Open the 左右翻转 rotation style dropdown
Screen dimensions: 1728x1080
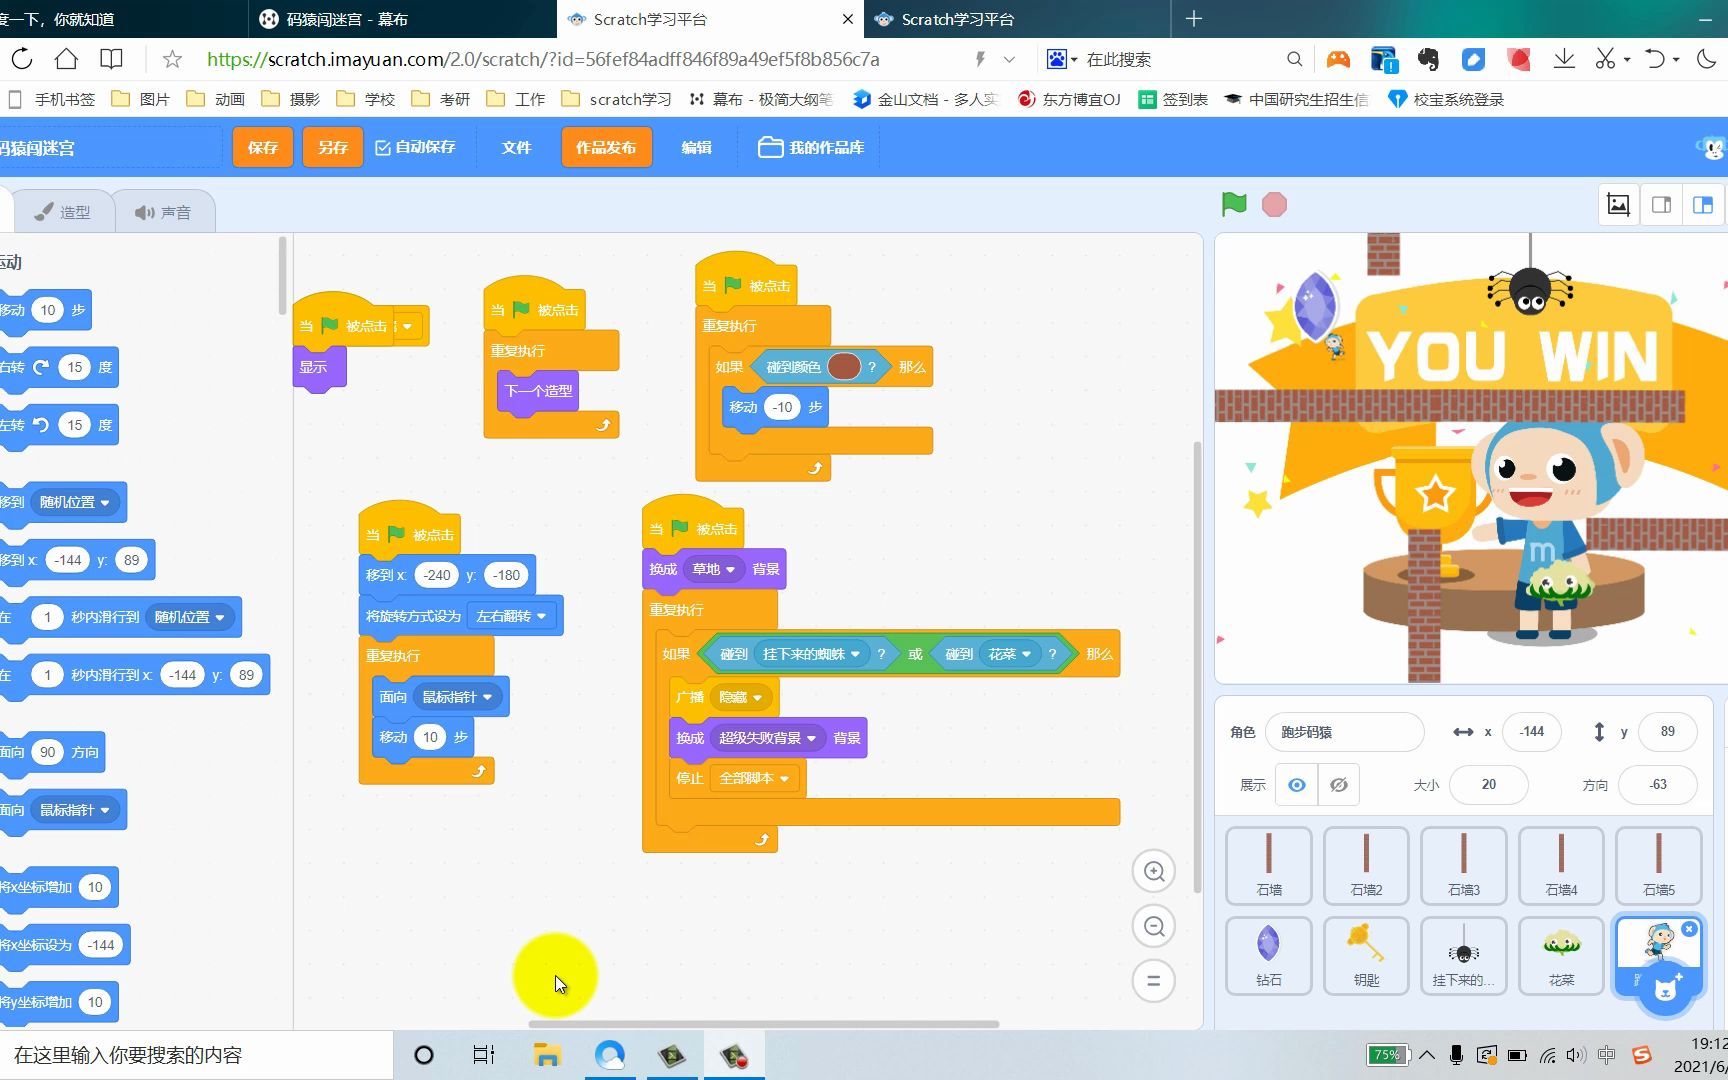pyautogui.click(x=512, y=616)
